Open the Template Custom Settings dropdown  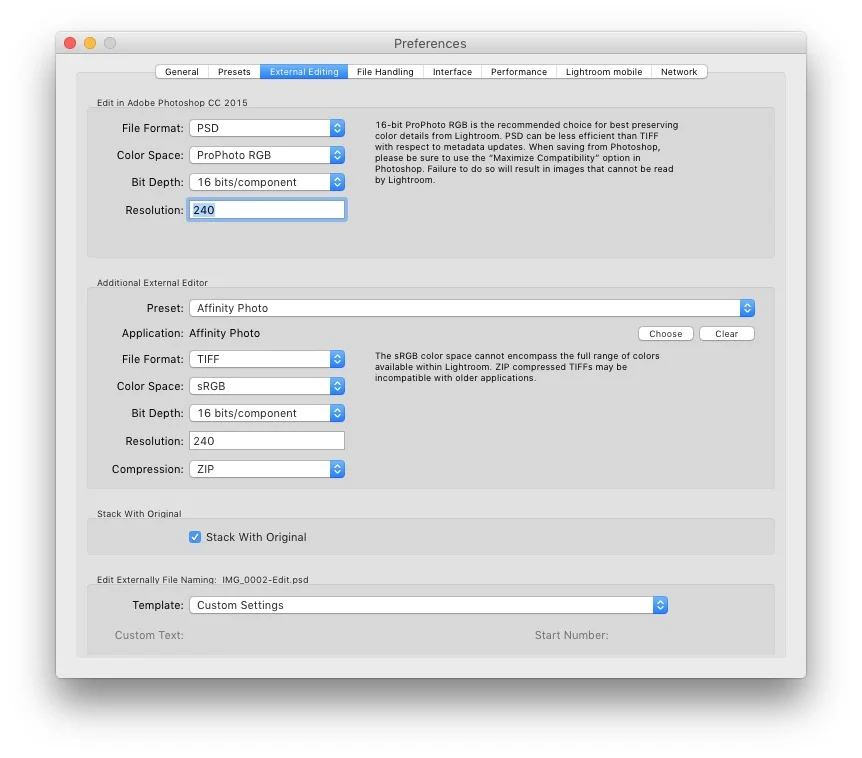point(429,605)
